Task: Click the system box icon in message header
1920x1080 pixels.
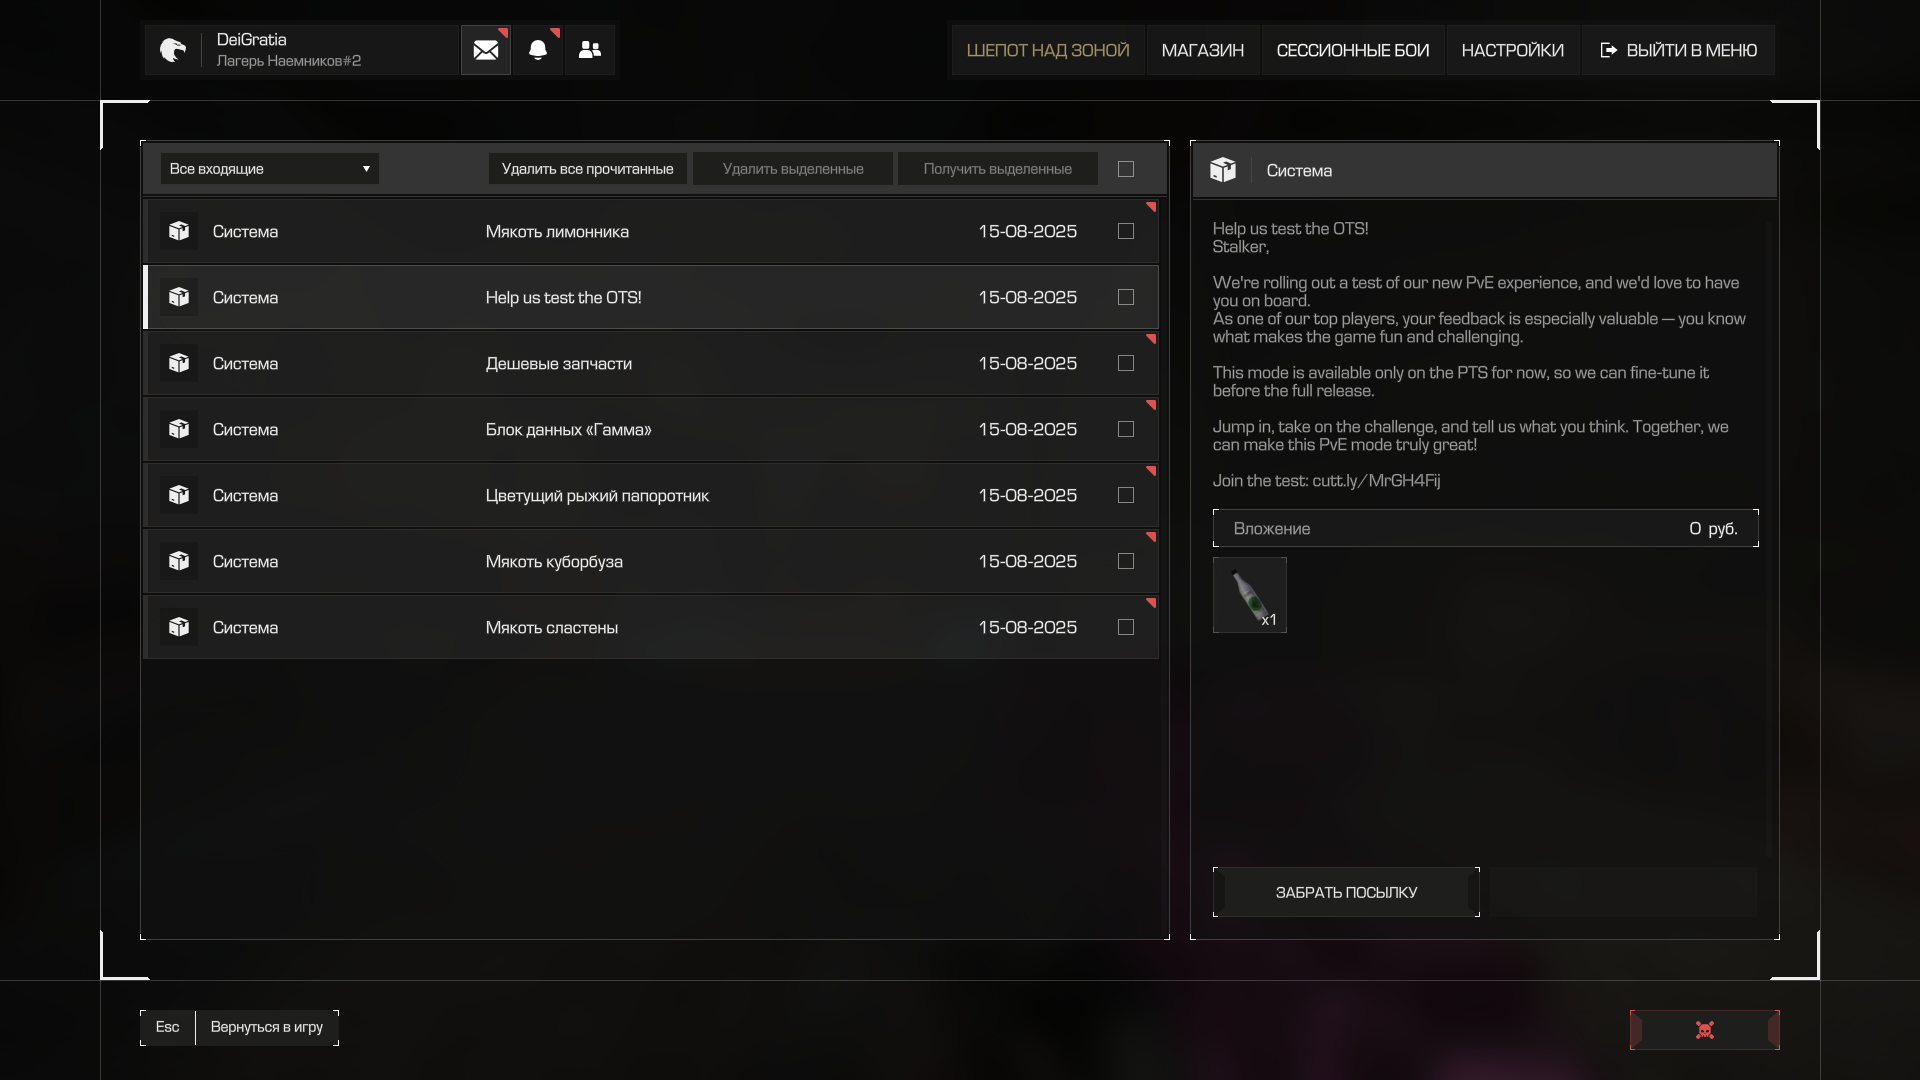Action: coord(1223,170)
